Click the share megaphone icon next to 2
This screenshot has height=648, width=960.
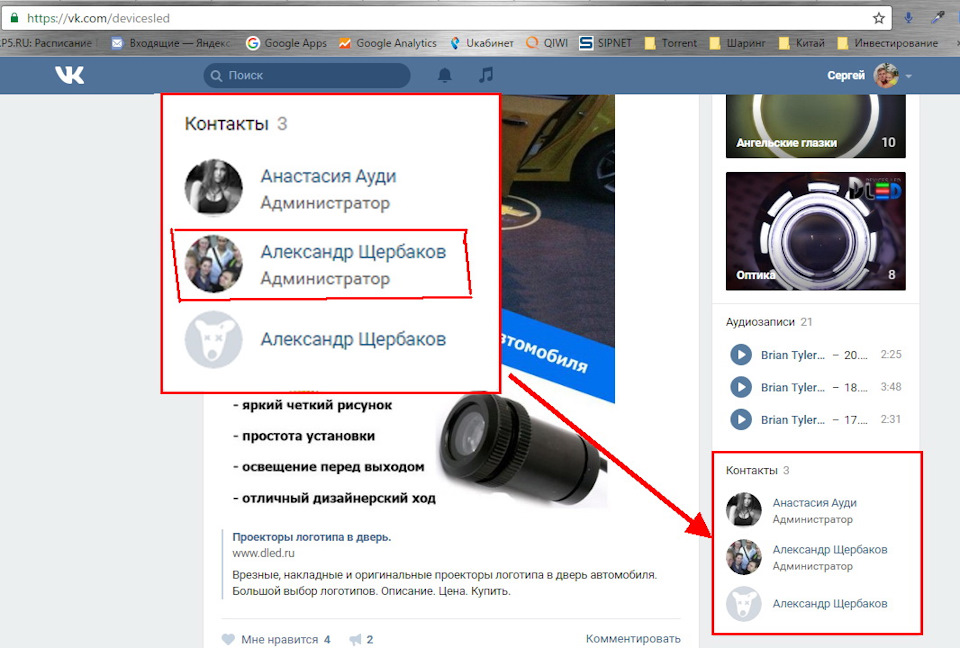point(354,639)
